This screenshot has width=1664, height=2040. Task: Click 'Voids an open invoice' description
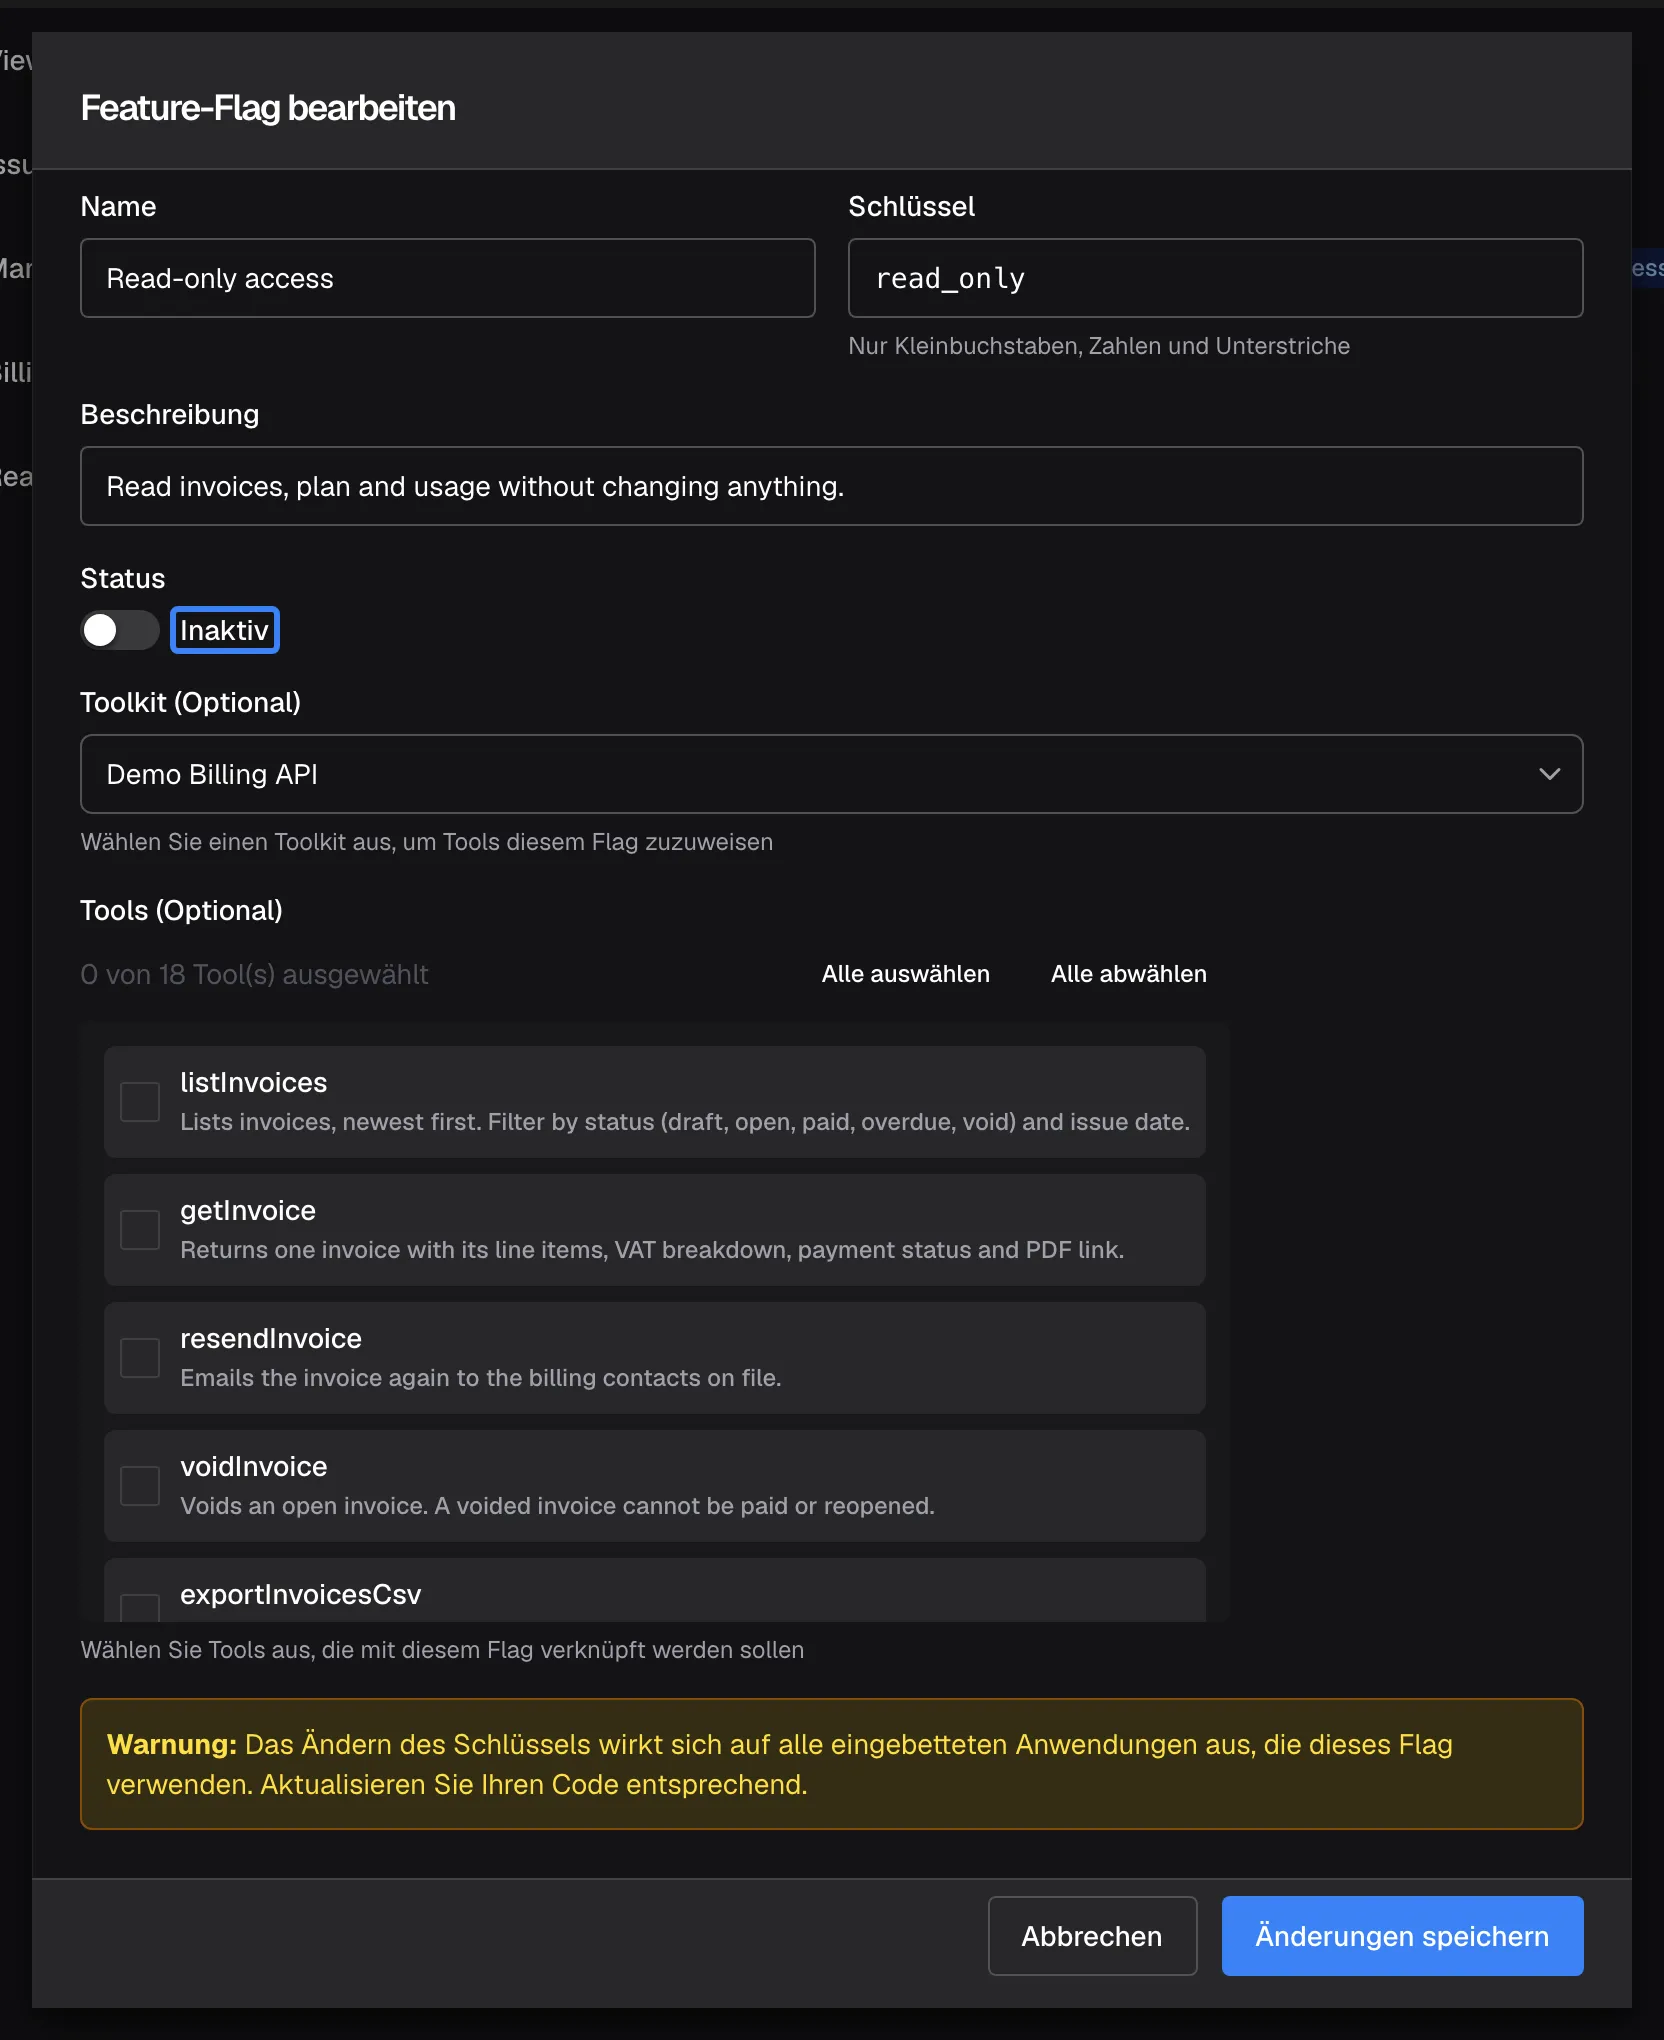pyautogui.click(x=557, y=1506)
